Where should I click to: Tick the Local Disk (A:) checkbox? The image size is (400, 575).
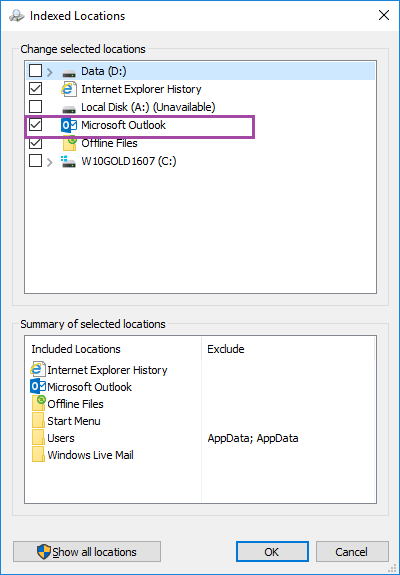coord(36,107)
